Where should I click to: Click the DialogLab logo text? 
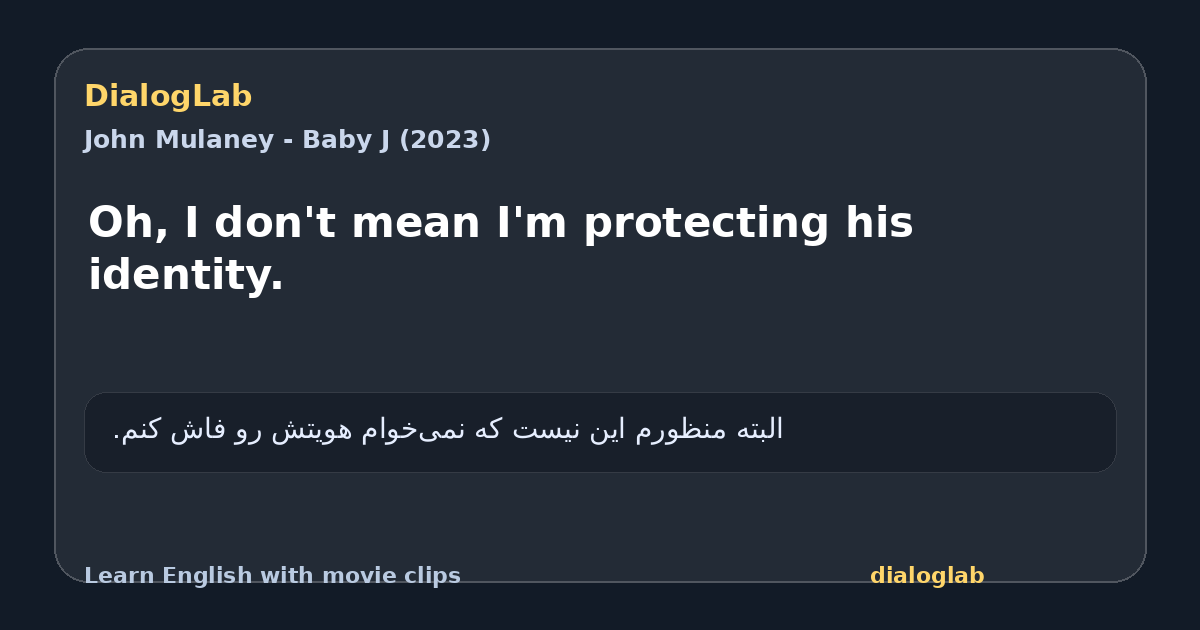click(168, 96)
